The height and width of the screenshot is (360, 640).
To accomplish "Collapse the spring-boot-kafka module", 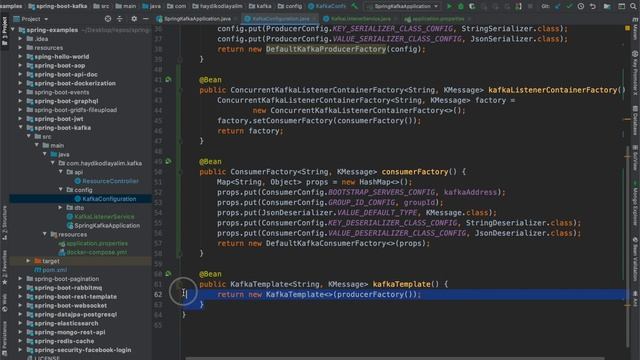I will 20,127.
